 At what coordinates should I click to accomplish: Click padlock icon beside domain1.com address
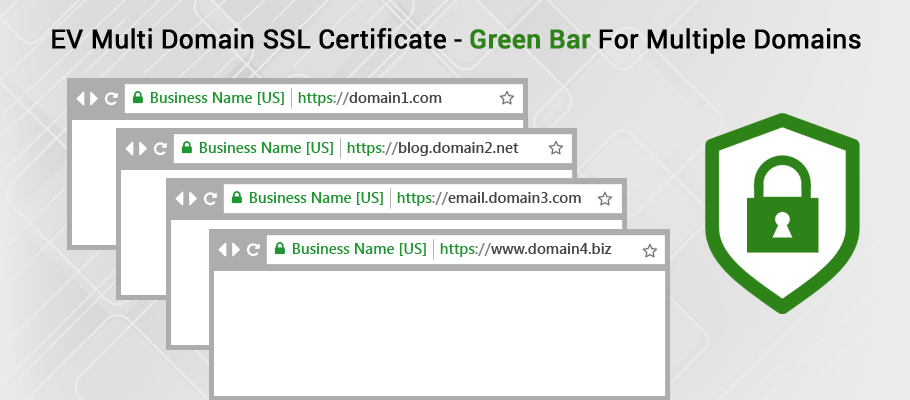click(138, 98)
